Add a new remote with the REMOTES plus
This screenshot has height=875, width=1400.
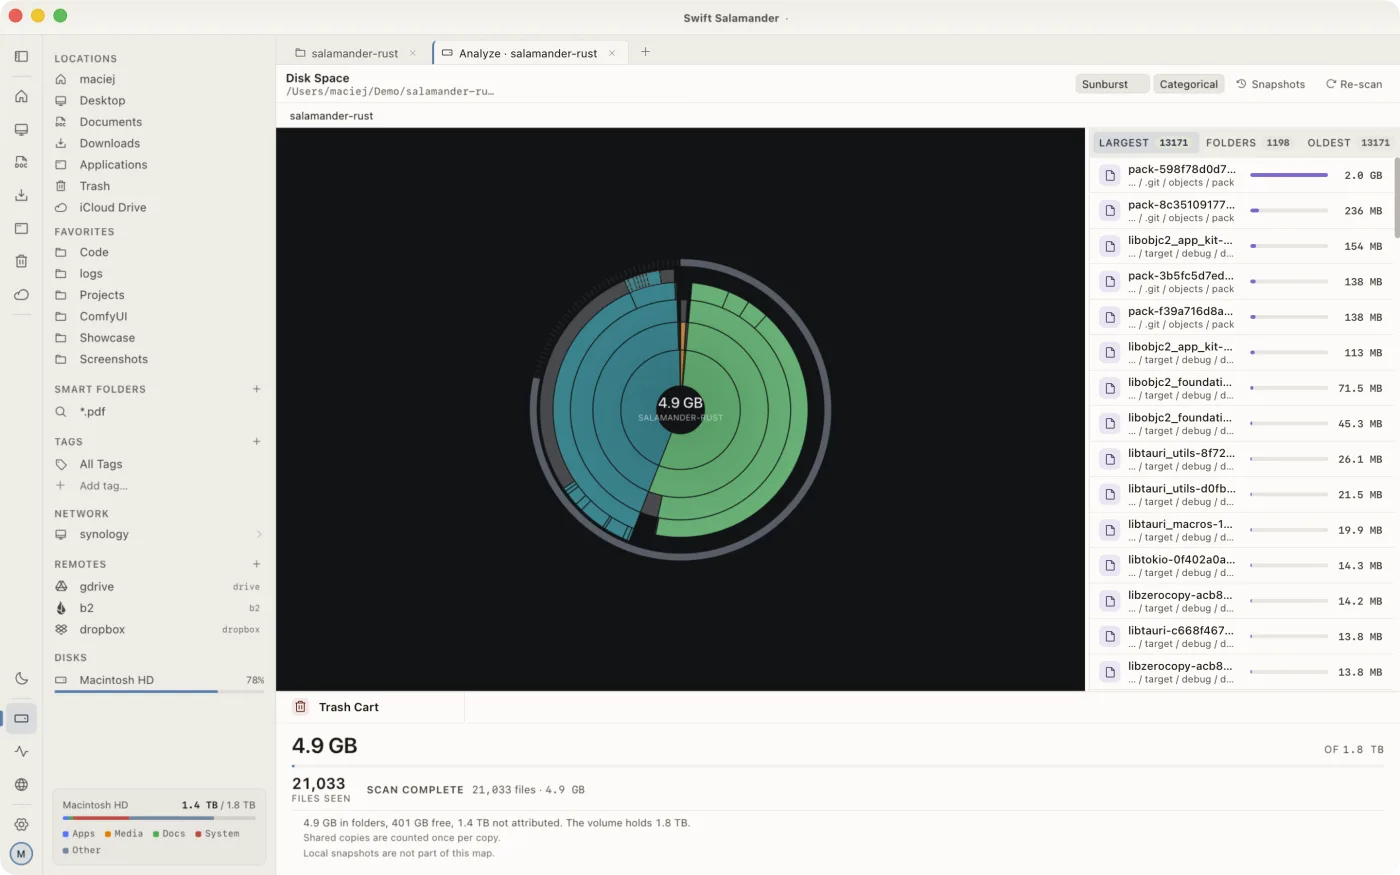257,564
